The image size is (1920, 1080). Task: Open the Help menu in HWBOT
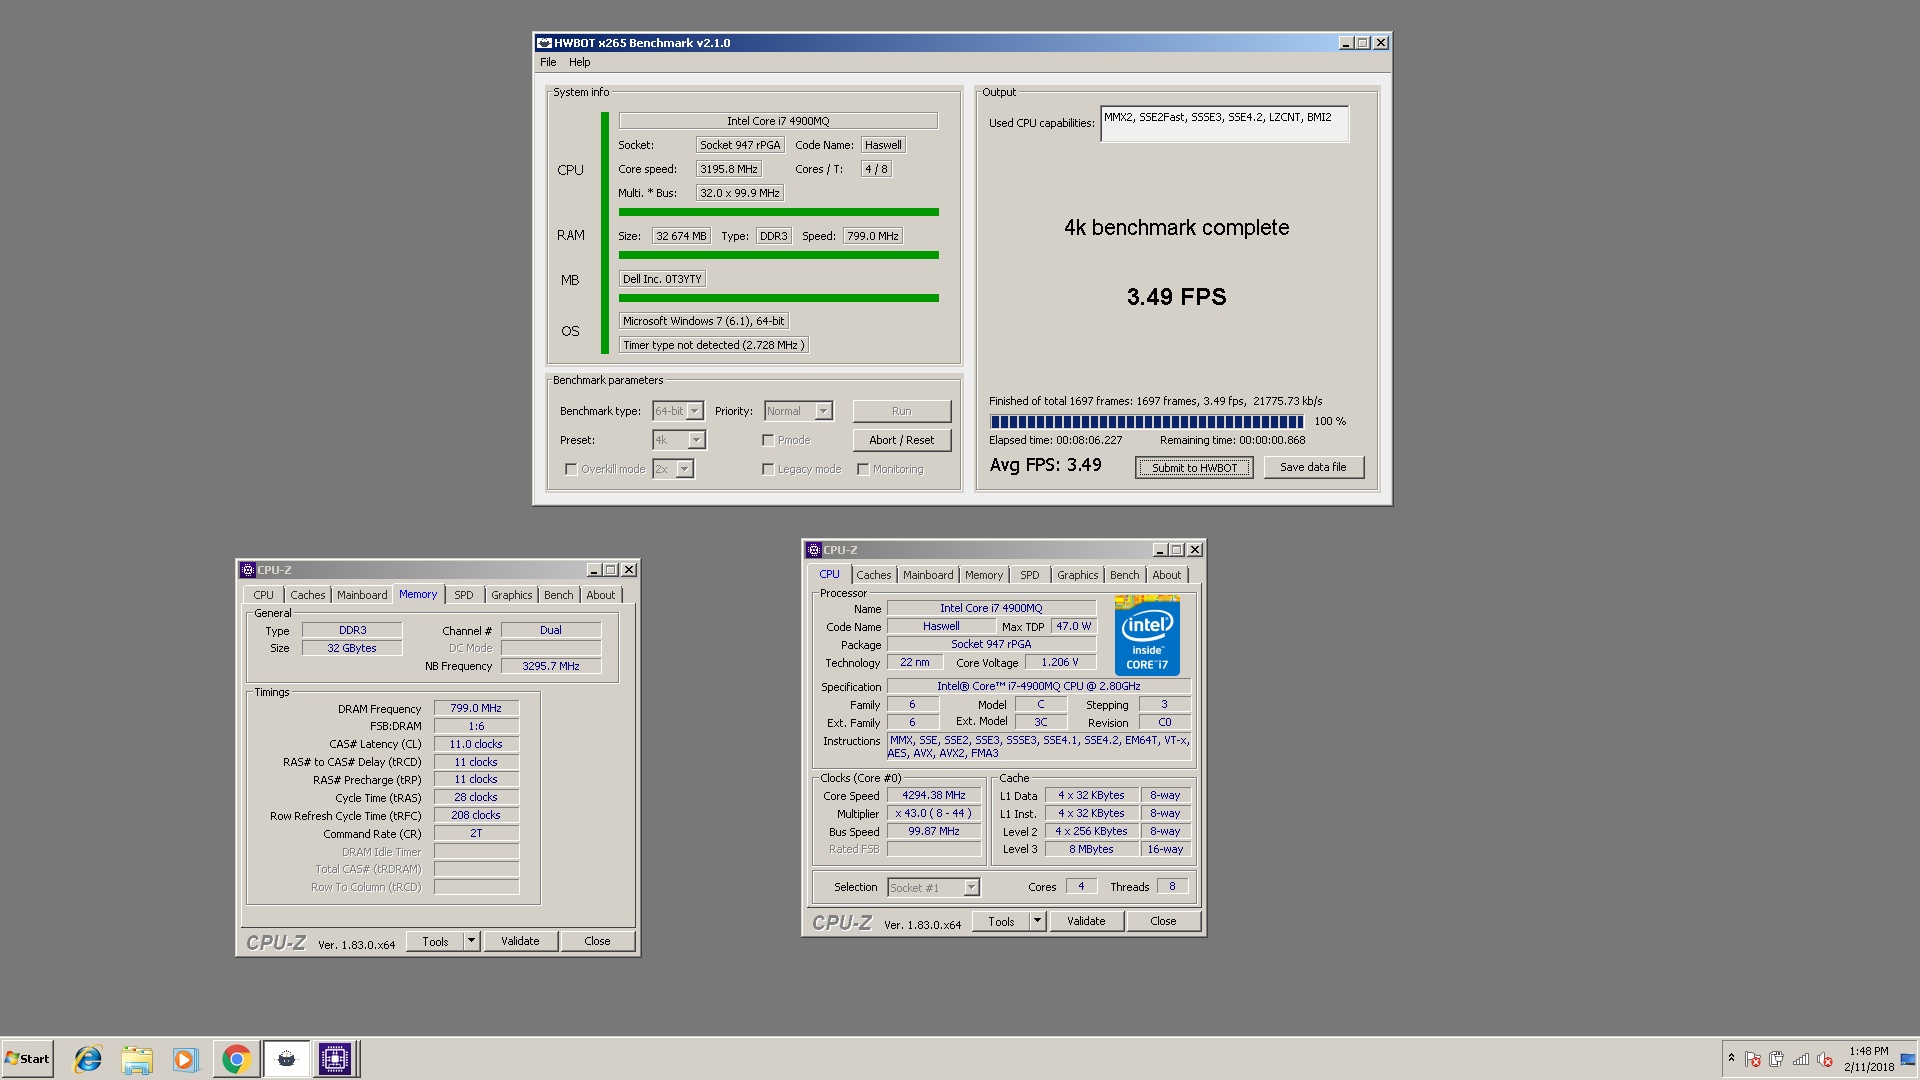pyautogui.click(x=580, y=62)
